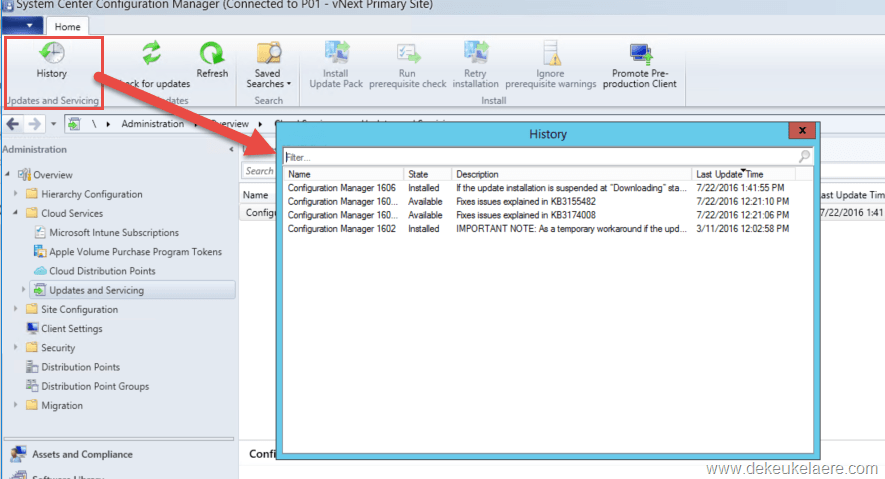Expand the Site Configuration node
The height and width of the screenshot is (479, 885).
(15, 309)
